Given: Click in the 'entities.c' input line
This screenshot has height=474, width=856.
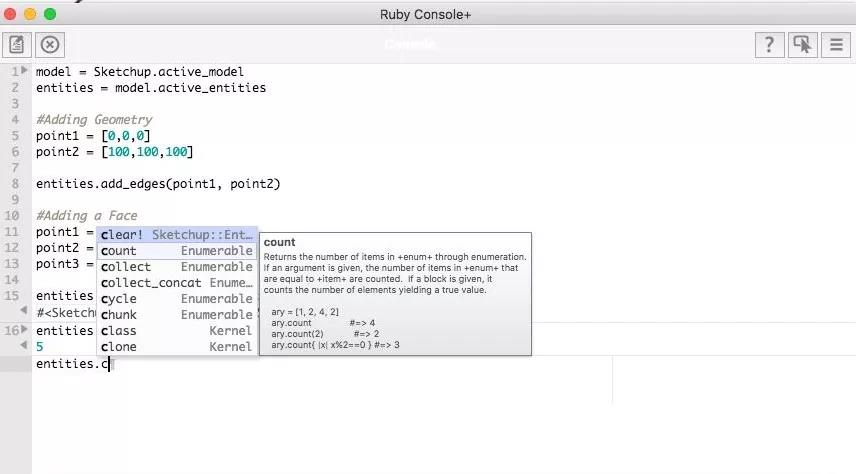Looking at the screenshot, I should (300, 364).
